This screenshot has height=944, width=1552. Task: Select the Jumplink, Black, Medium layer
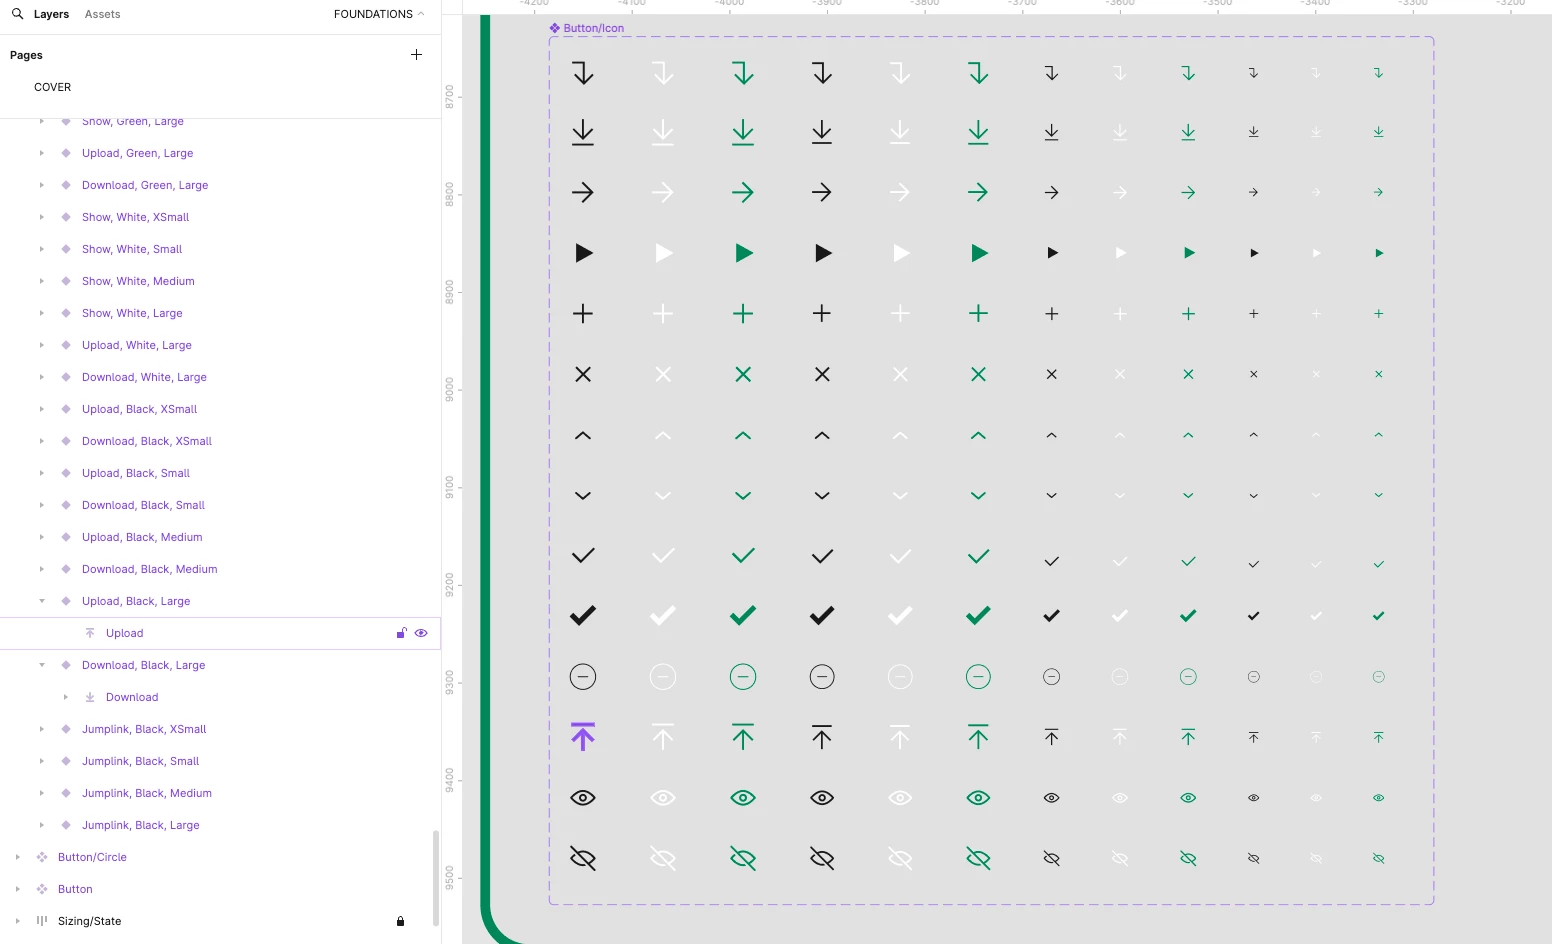[147, 793]
